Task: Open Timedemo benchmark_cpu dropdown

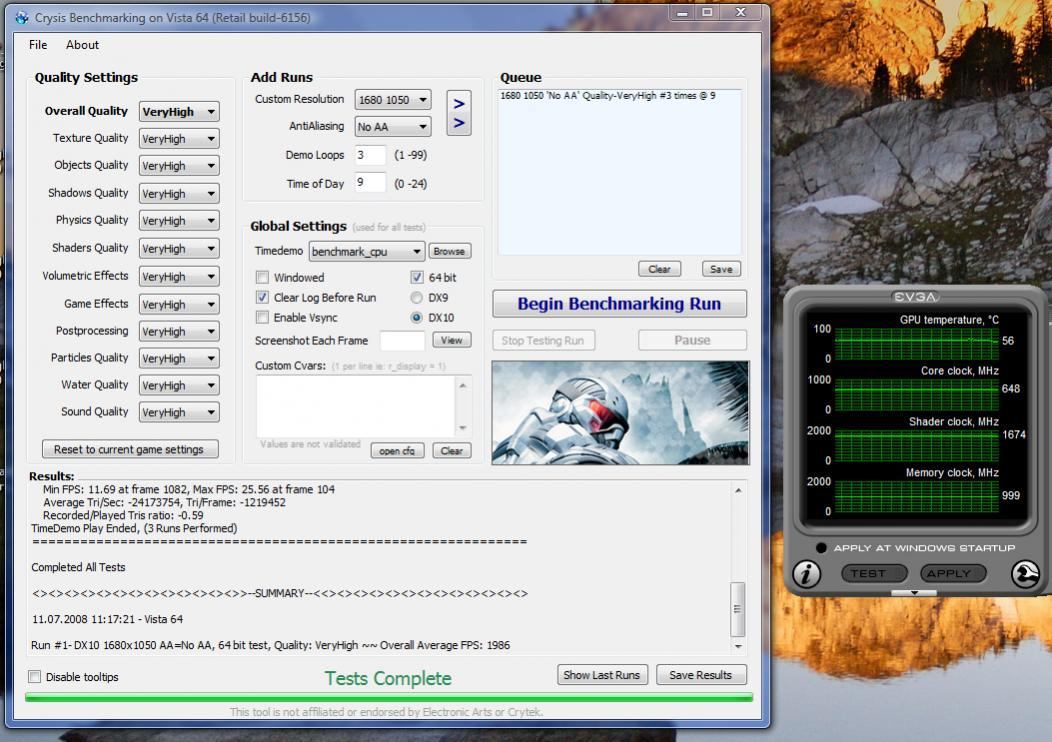Action: click(x=366, y=252)
